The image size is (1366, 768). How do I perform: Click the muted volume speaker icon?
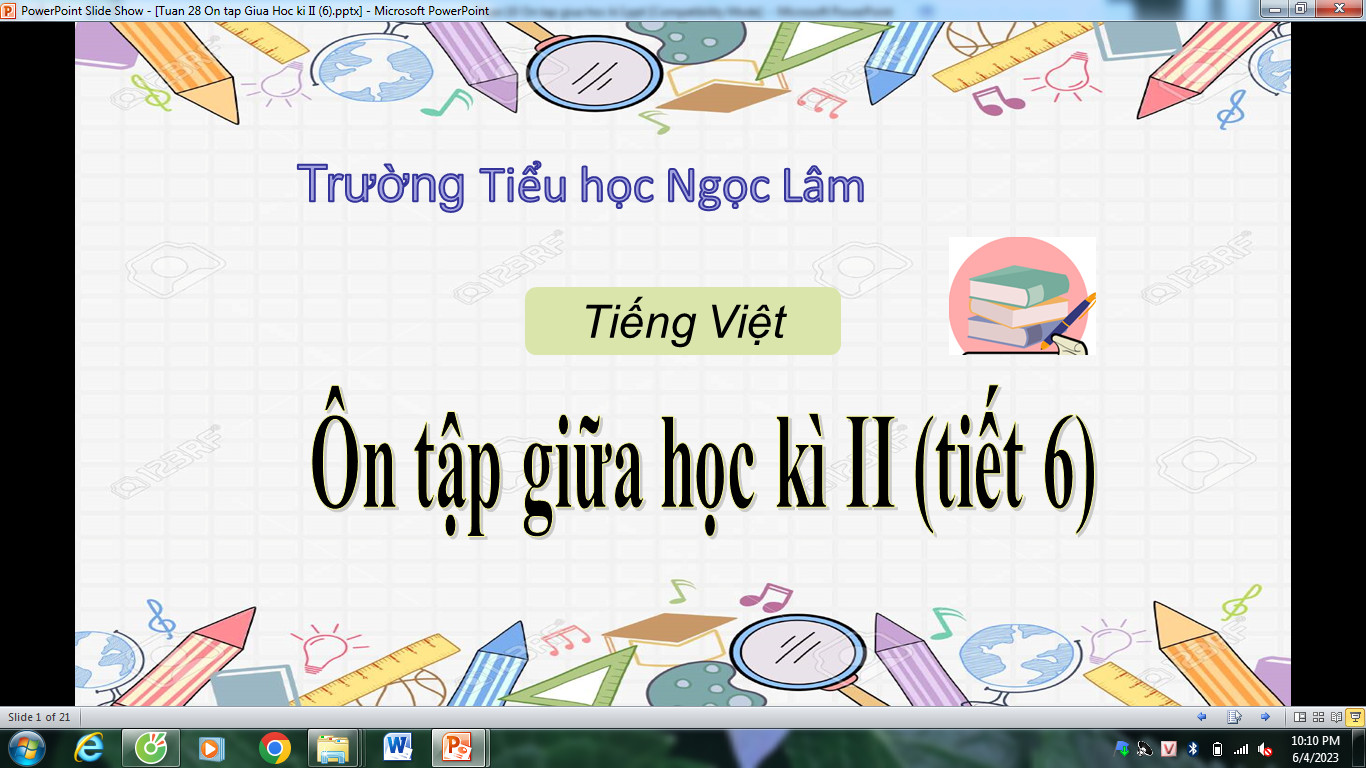point(1265,749)
